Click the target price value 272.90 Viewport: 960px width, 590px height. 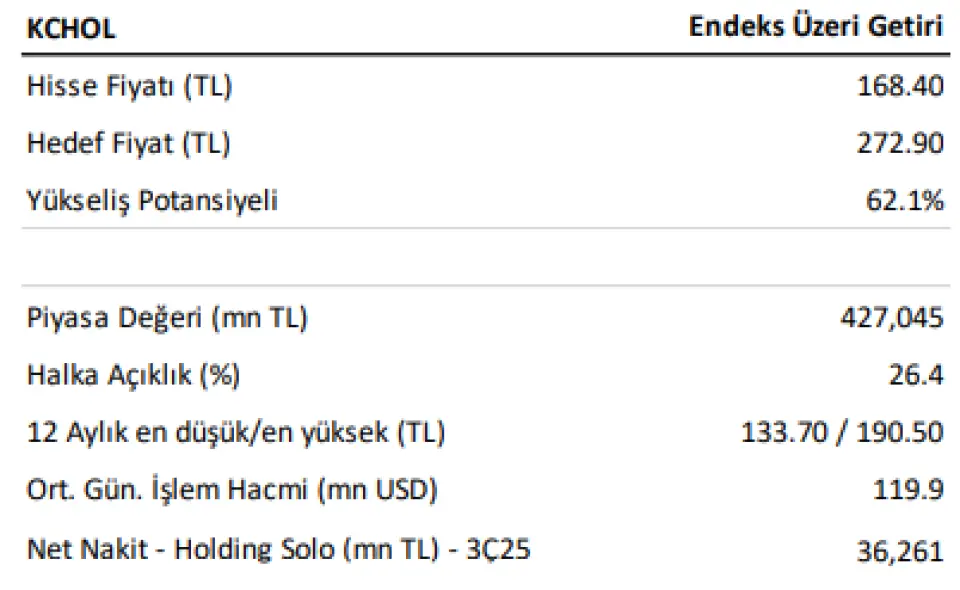pos(900,144)
